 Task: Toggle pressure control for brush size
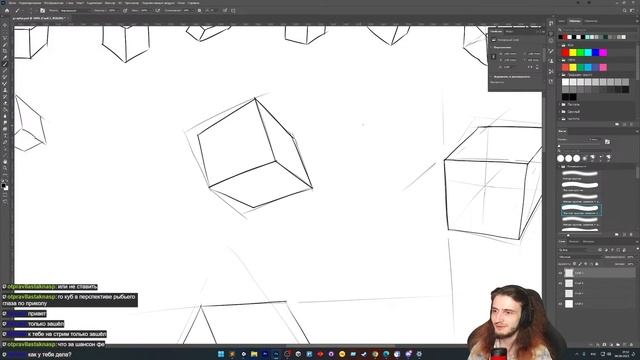[225, 11]
